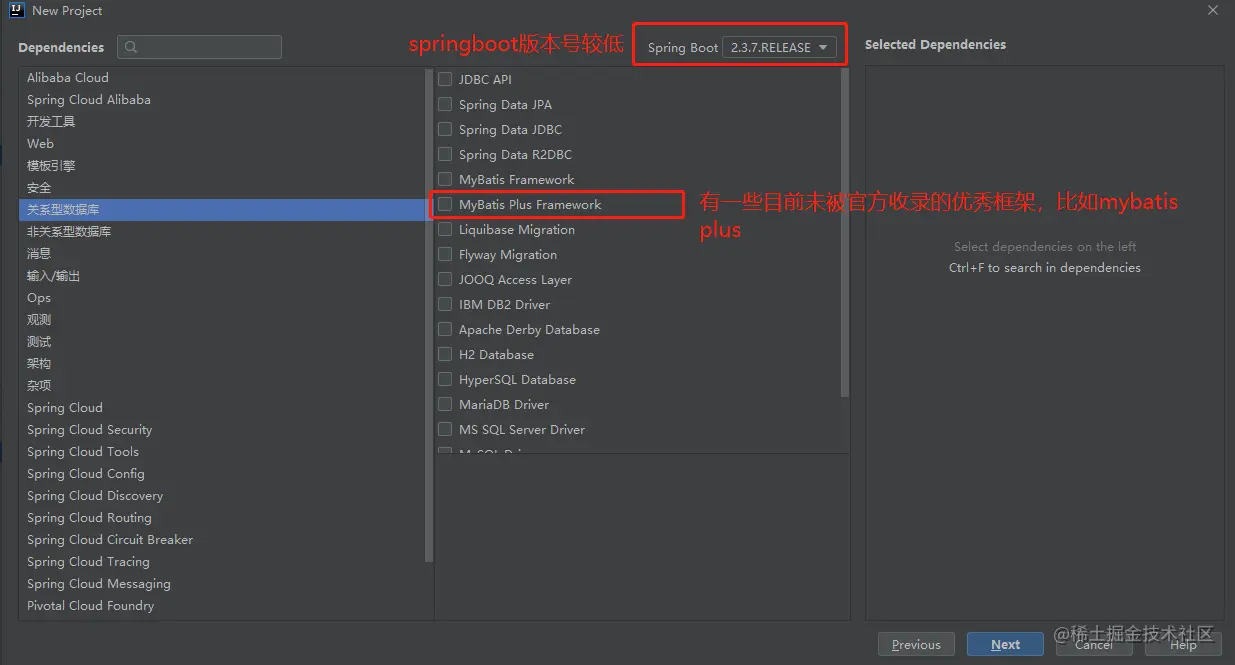Close the New Project dialog
This screenshot has width=1235, height=665.
tap(1212, 11)
